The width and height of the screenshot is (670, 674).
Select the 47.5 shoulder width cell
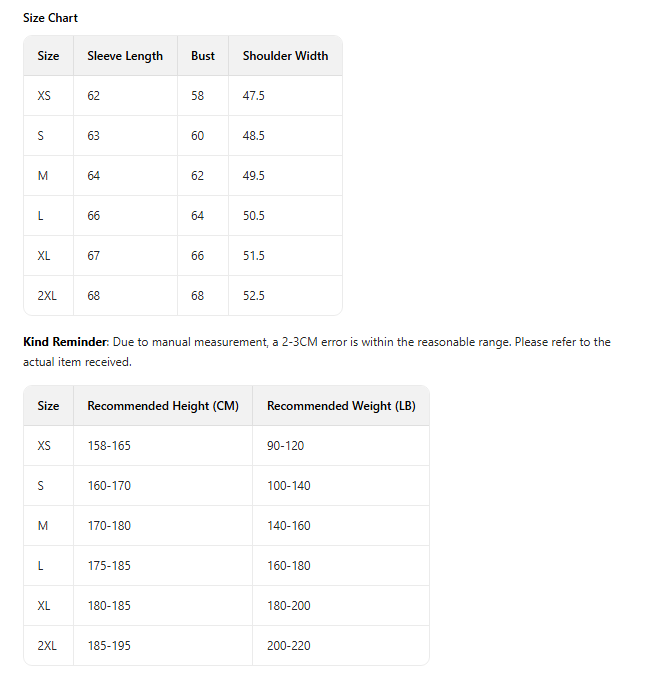point(254,96)
